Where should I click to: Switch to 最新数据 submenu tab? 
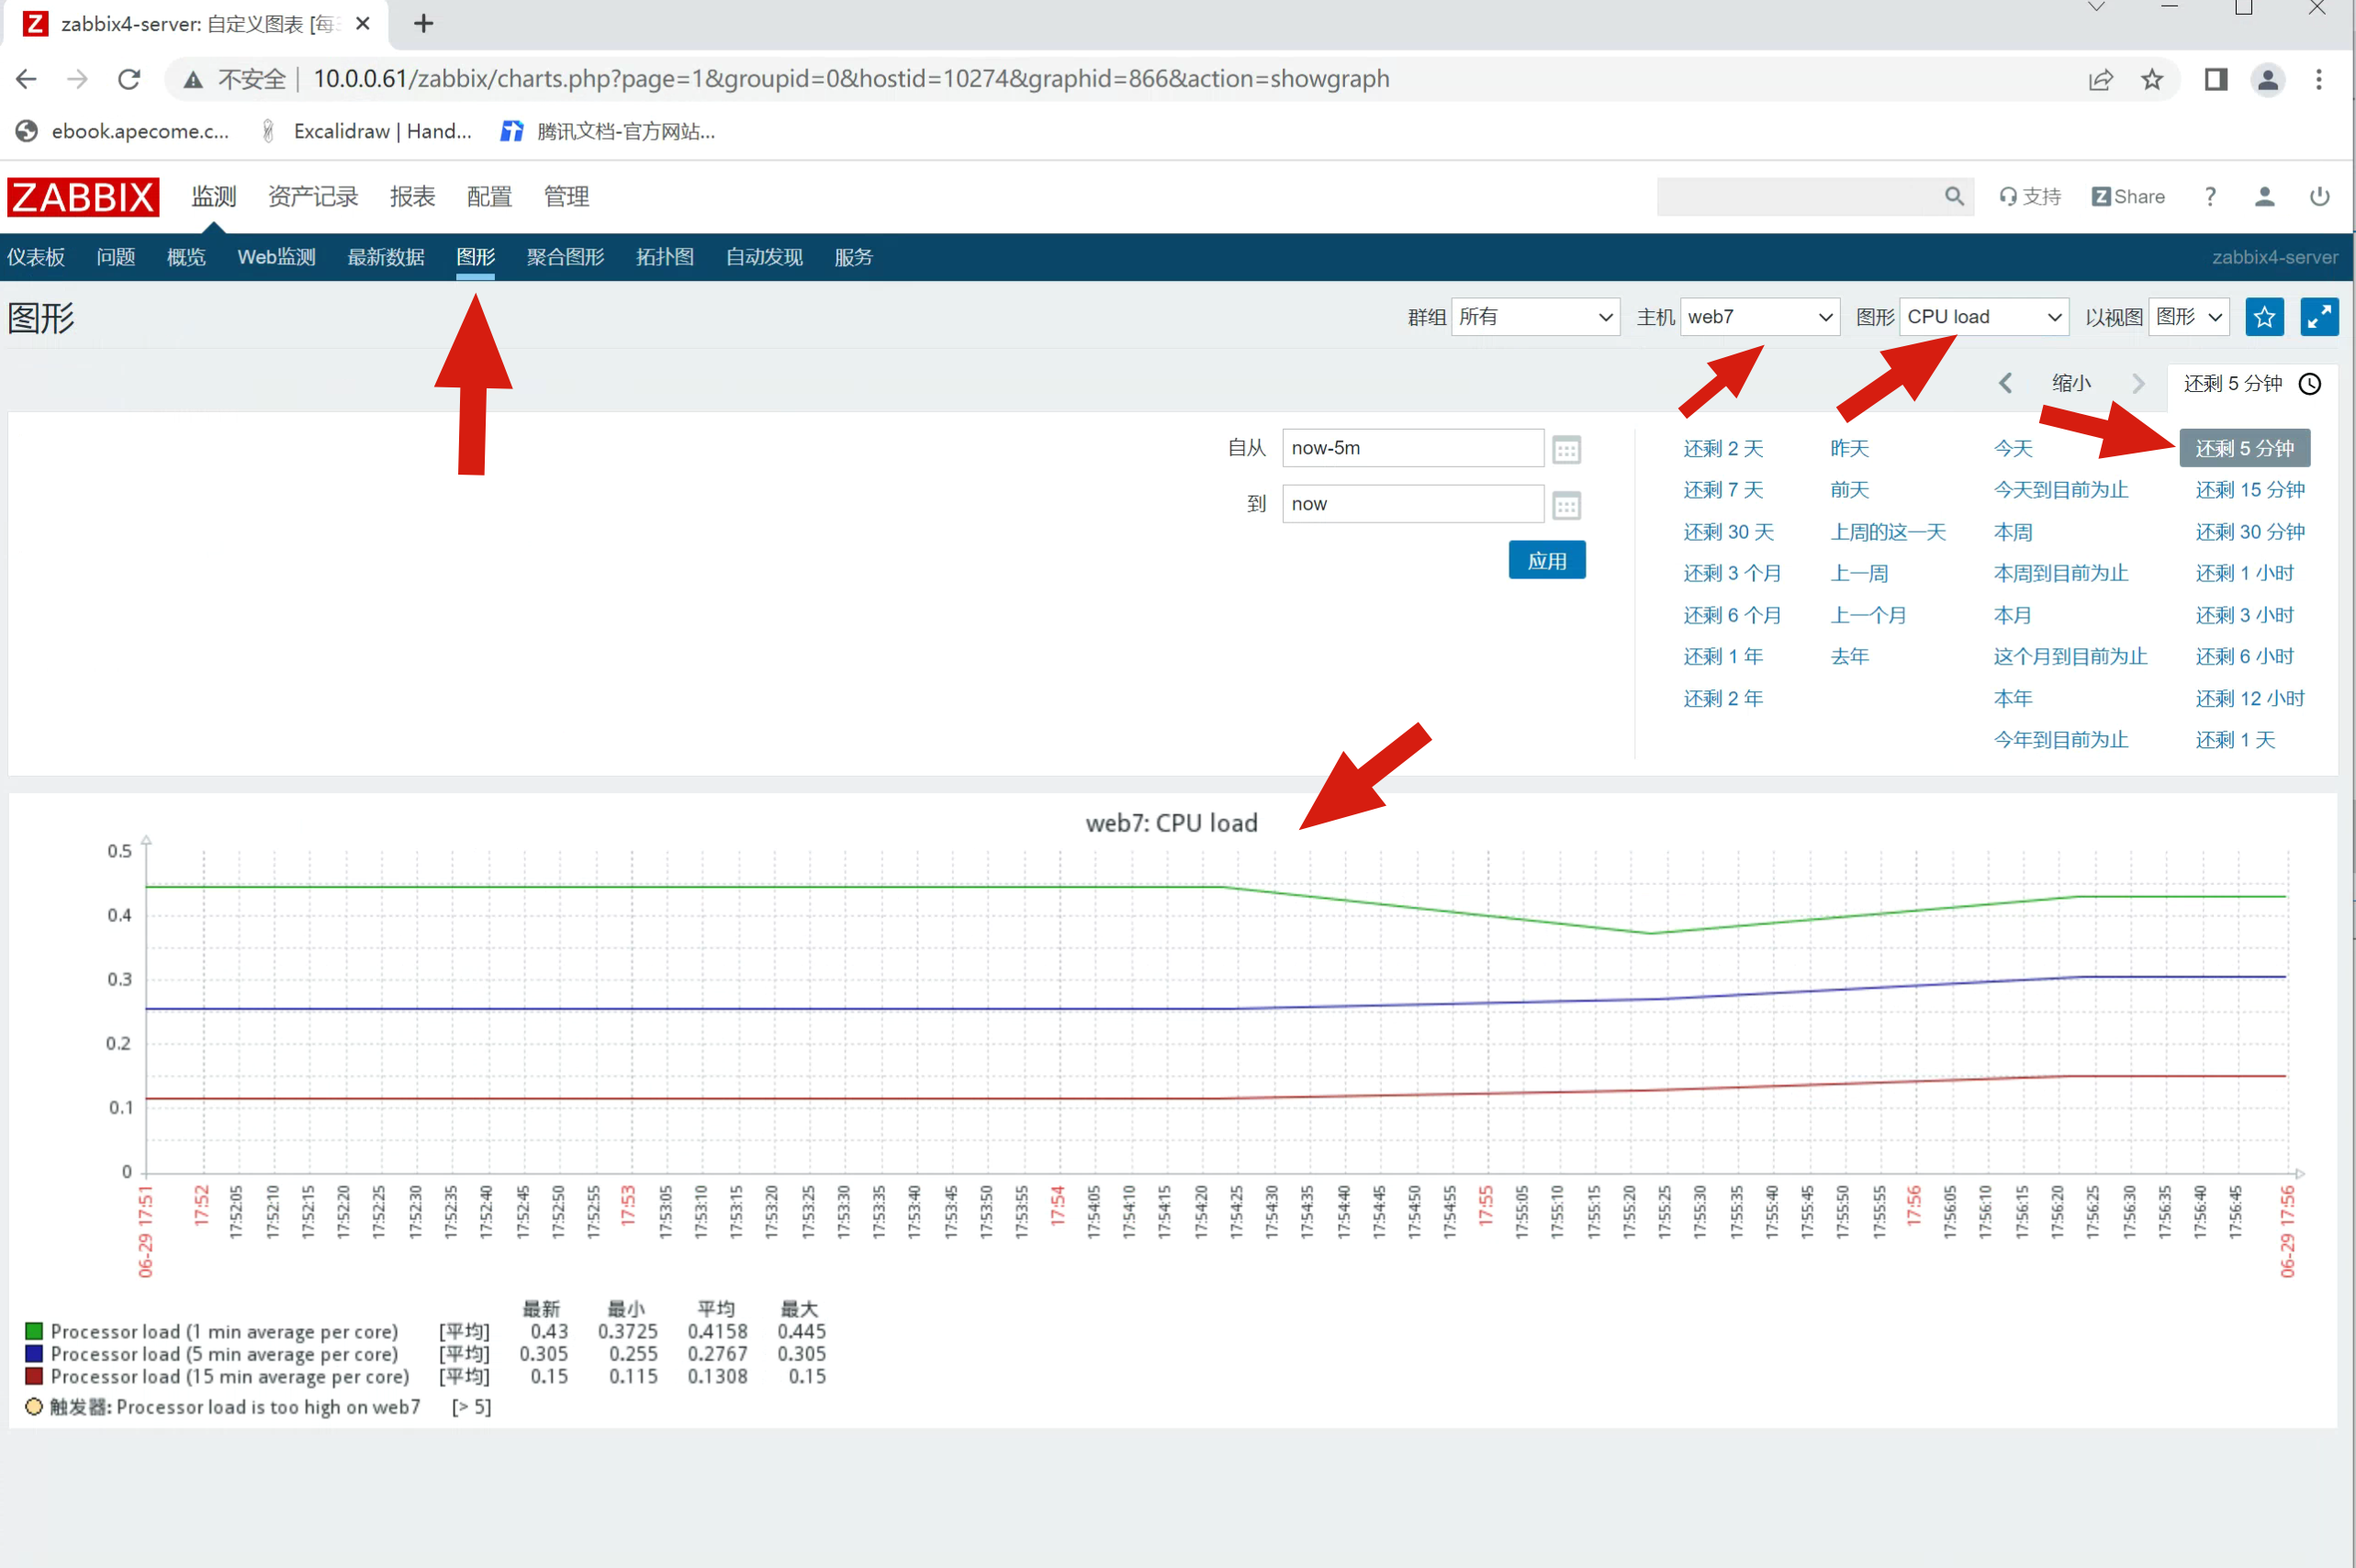click(385, 257)
